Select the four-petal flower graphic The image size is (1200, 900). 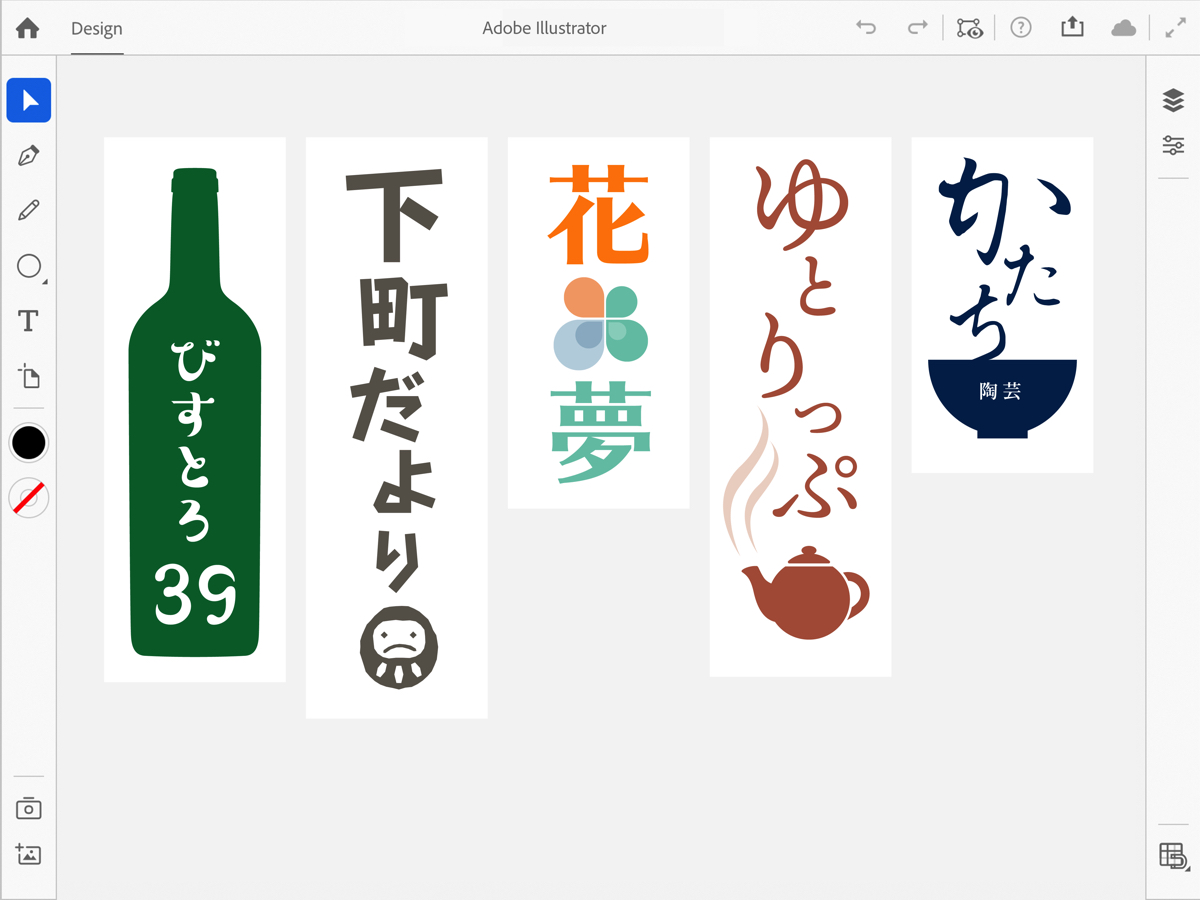(x=600, y=322)
